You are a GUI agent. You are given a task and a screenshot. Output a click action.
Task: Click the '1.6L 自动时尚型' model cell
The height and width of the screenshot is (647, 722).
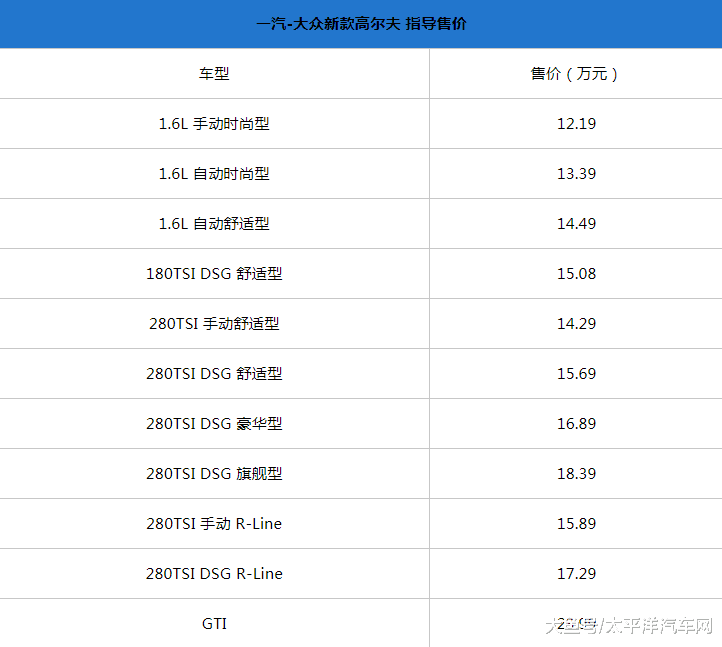[214, 174]
